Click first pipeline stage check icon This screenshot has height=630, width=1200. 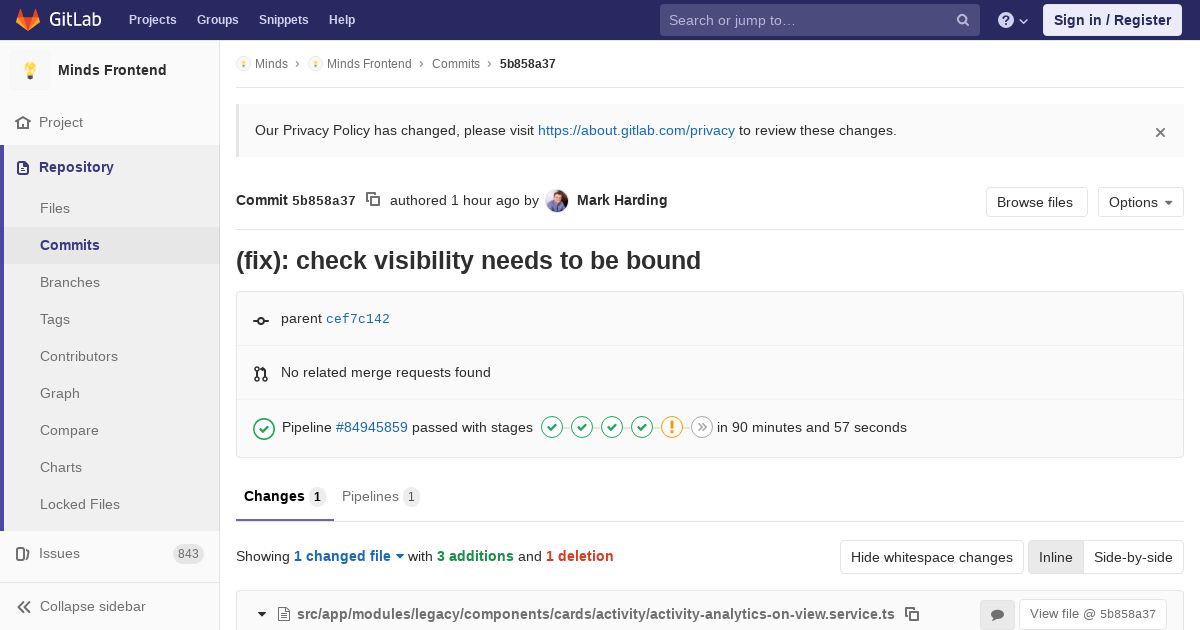552,427
